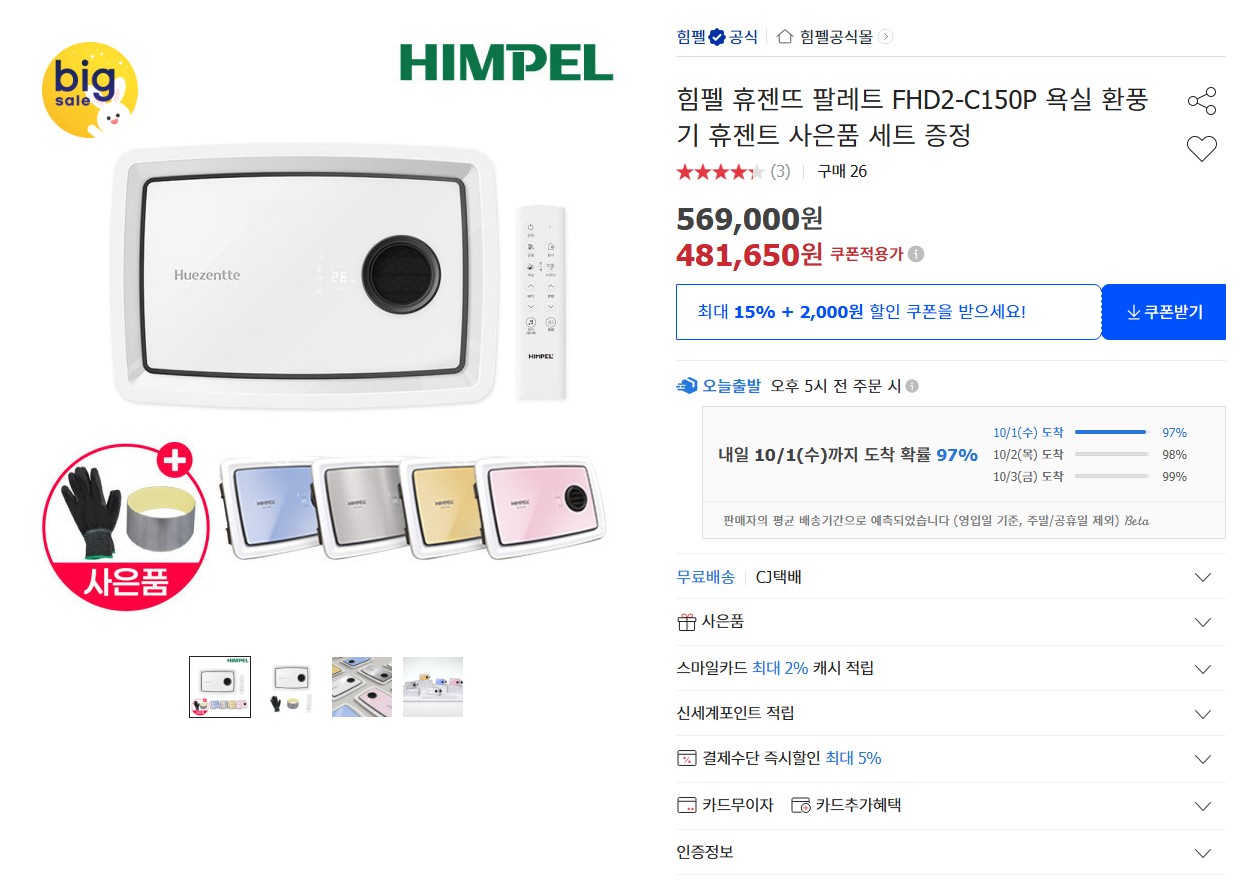The image size is (1248, 881).
Task: Click info icon next to 오후 5시 전 주문 시
Action: coord(912,386)
